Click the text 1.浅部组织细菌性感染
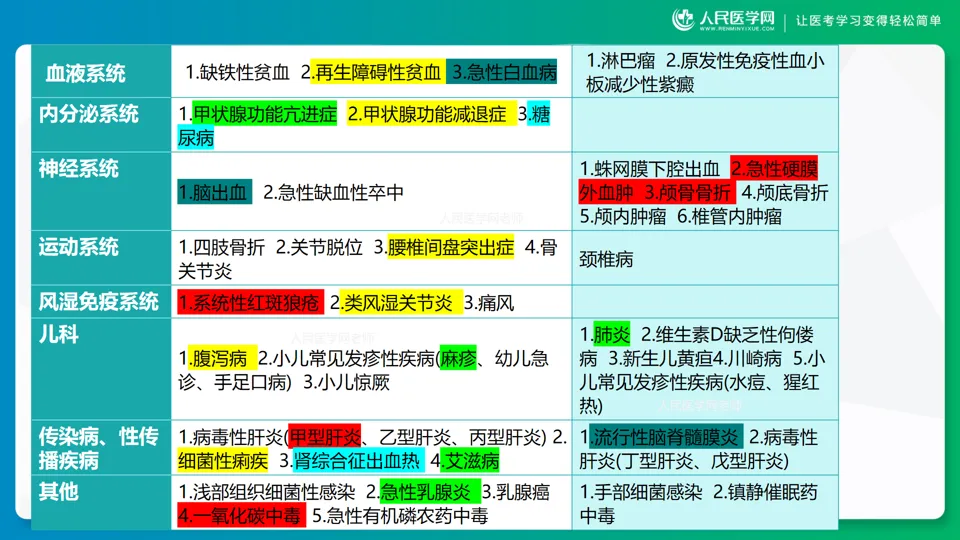 (266, 492)
